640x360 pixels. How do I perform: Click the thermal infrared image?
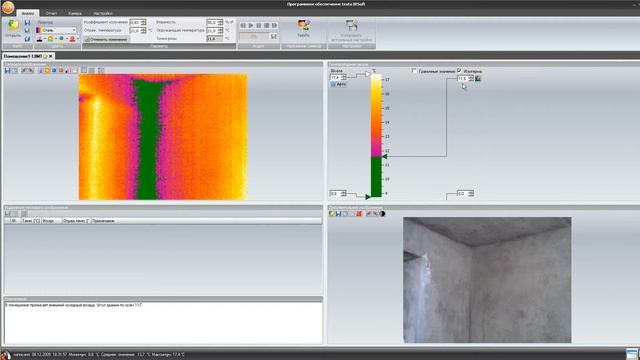(163, 137)
